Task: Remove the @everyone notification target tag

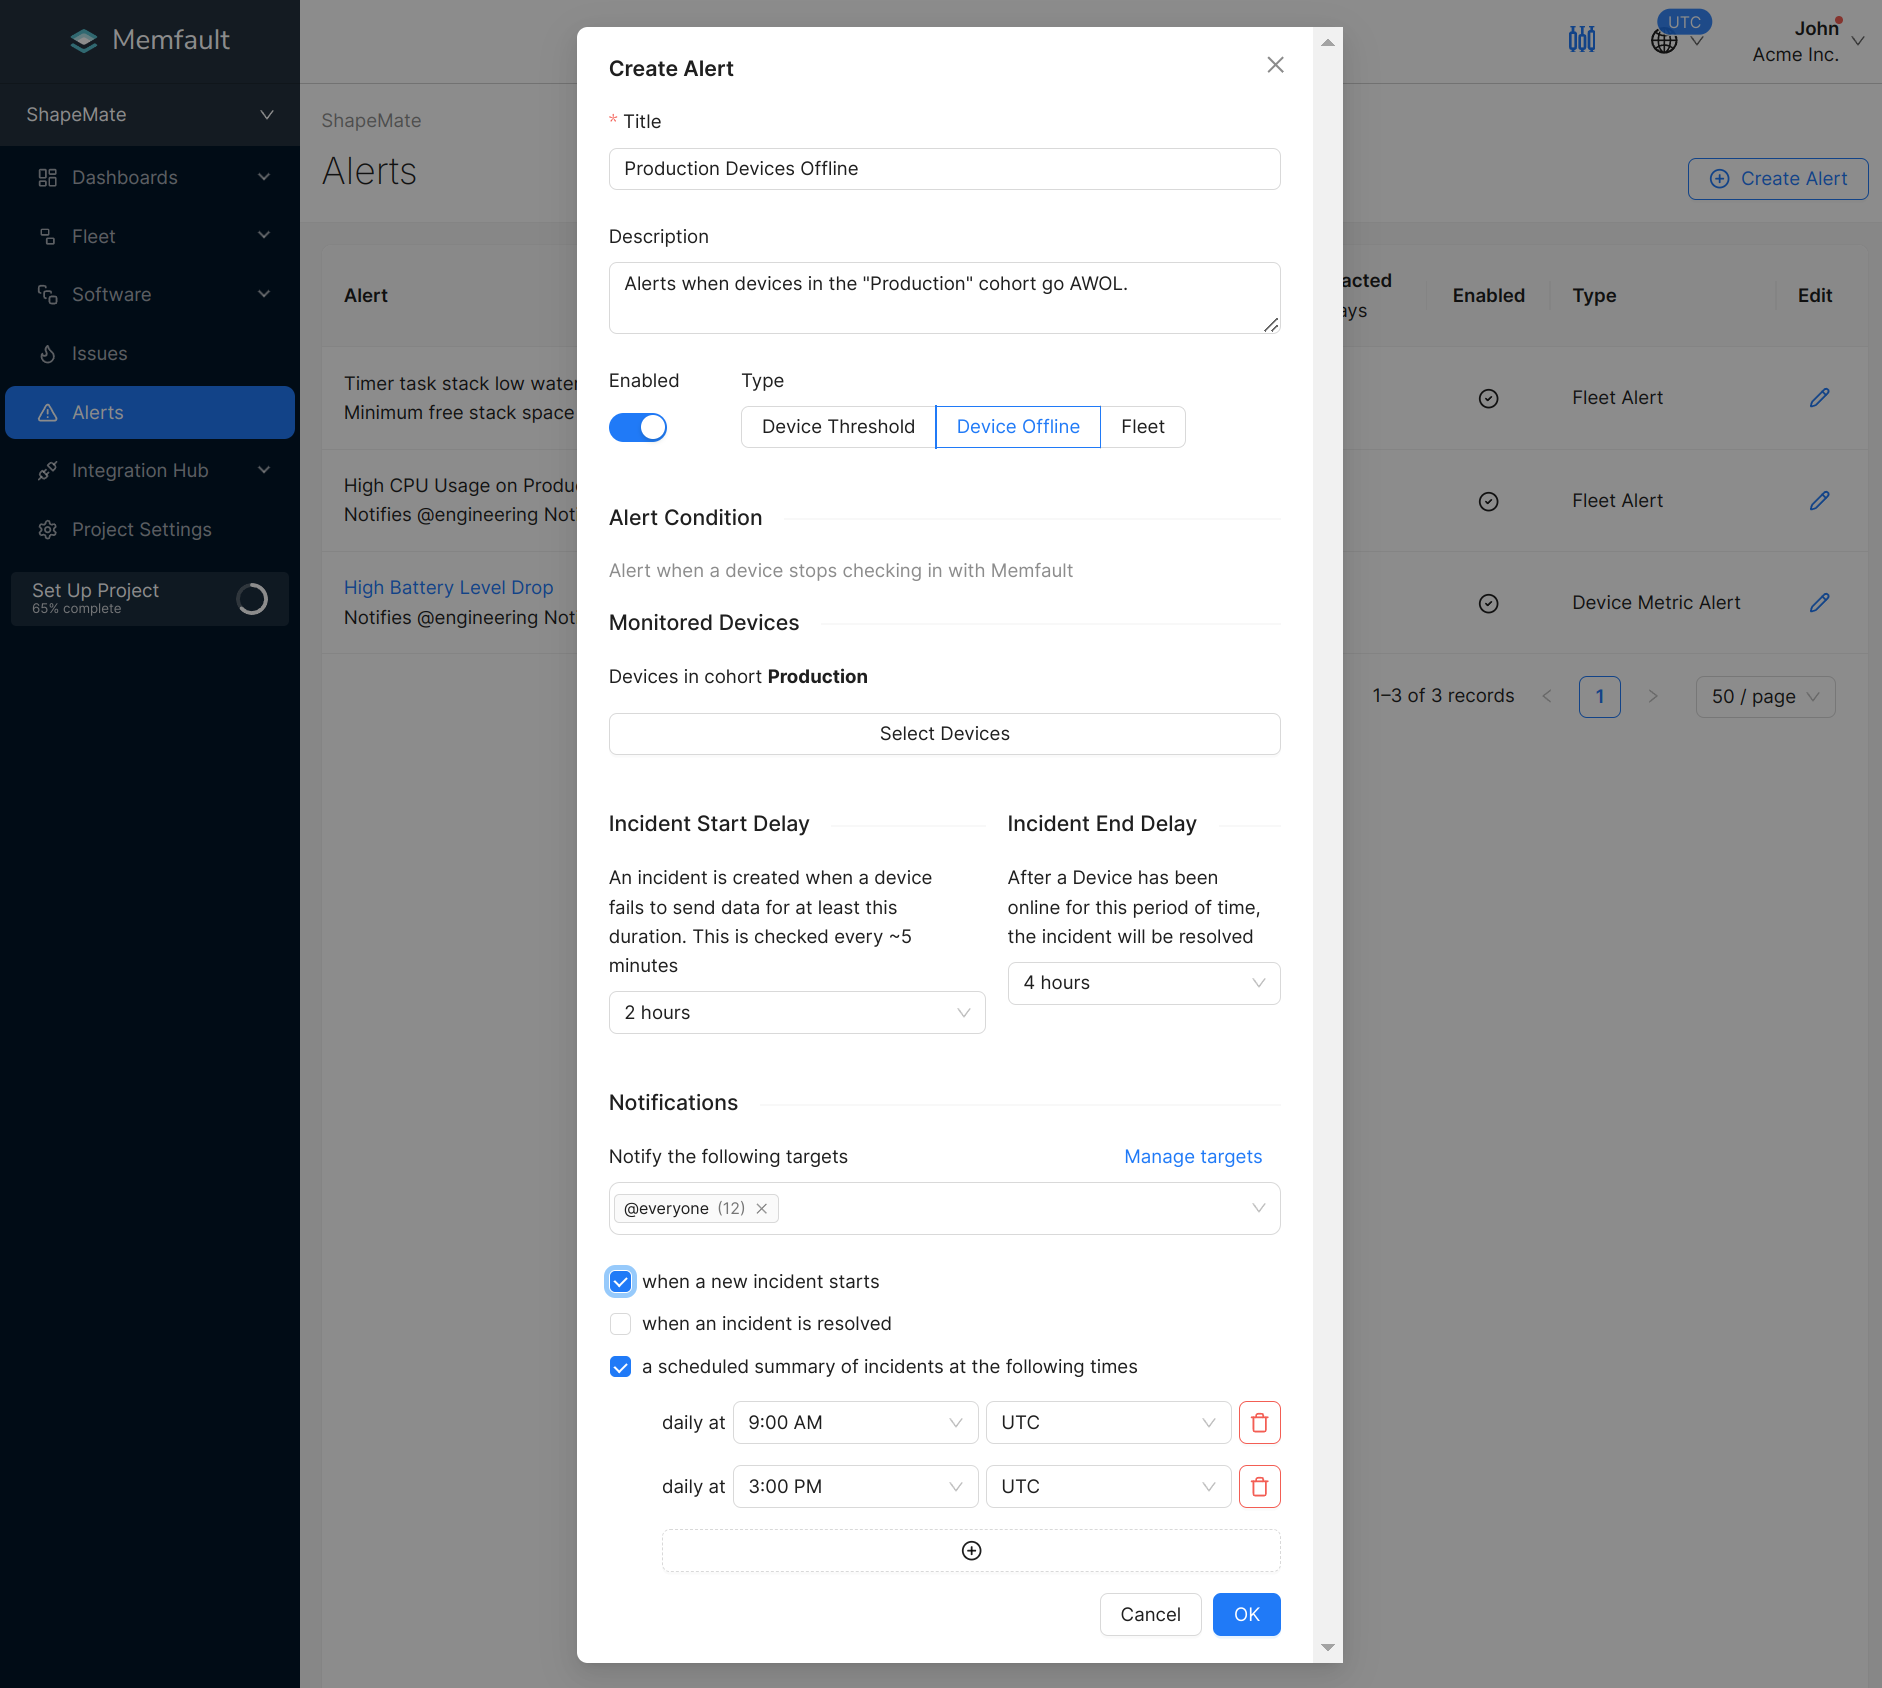Action: 762,1208
